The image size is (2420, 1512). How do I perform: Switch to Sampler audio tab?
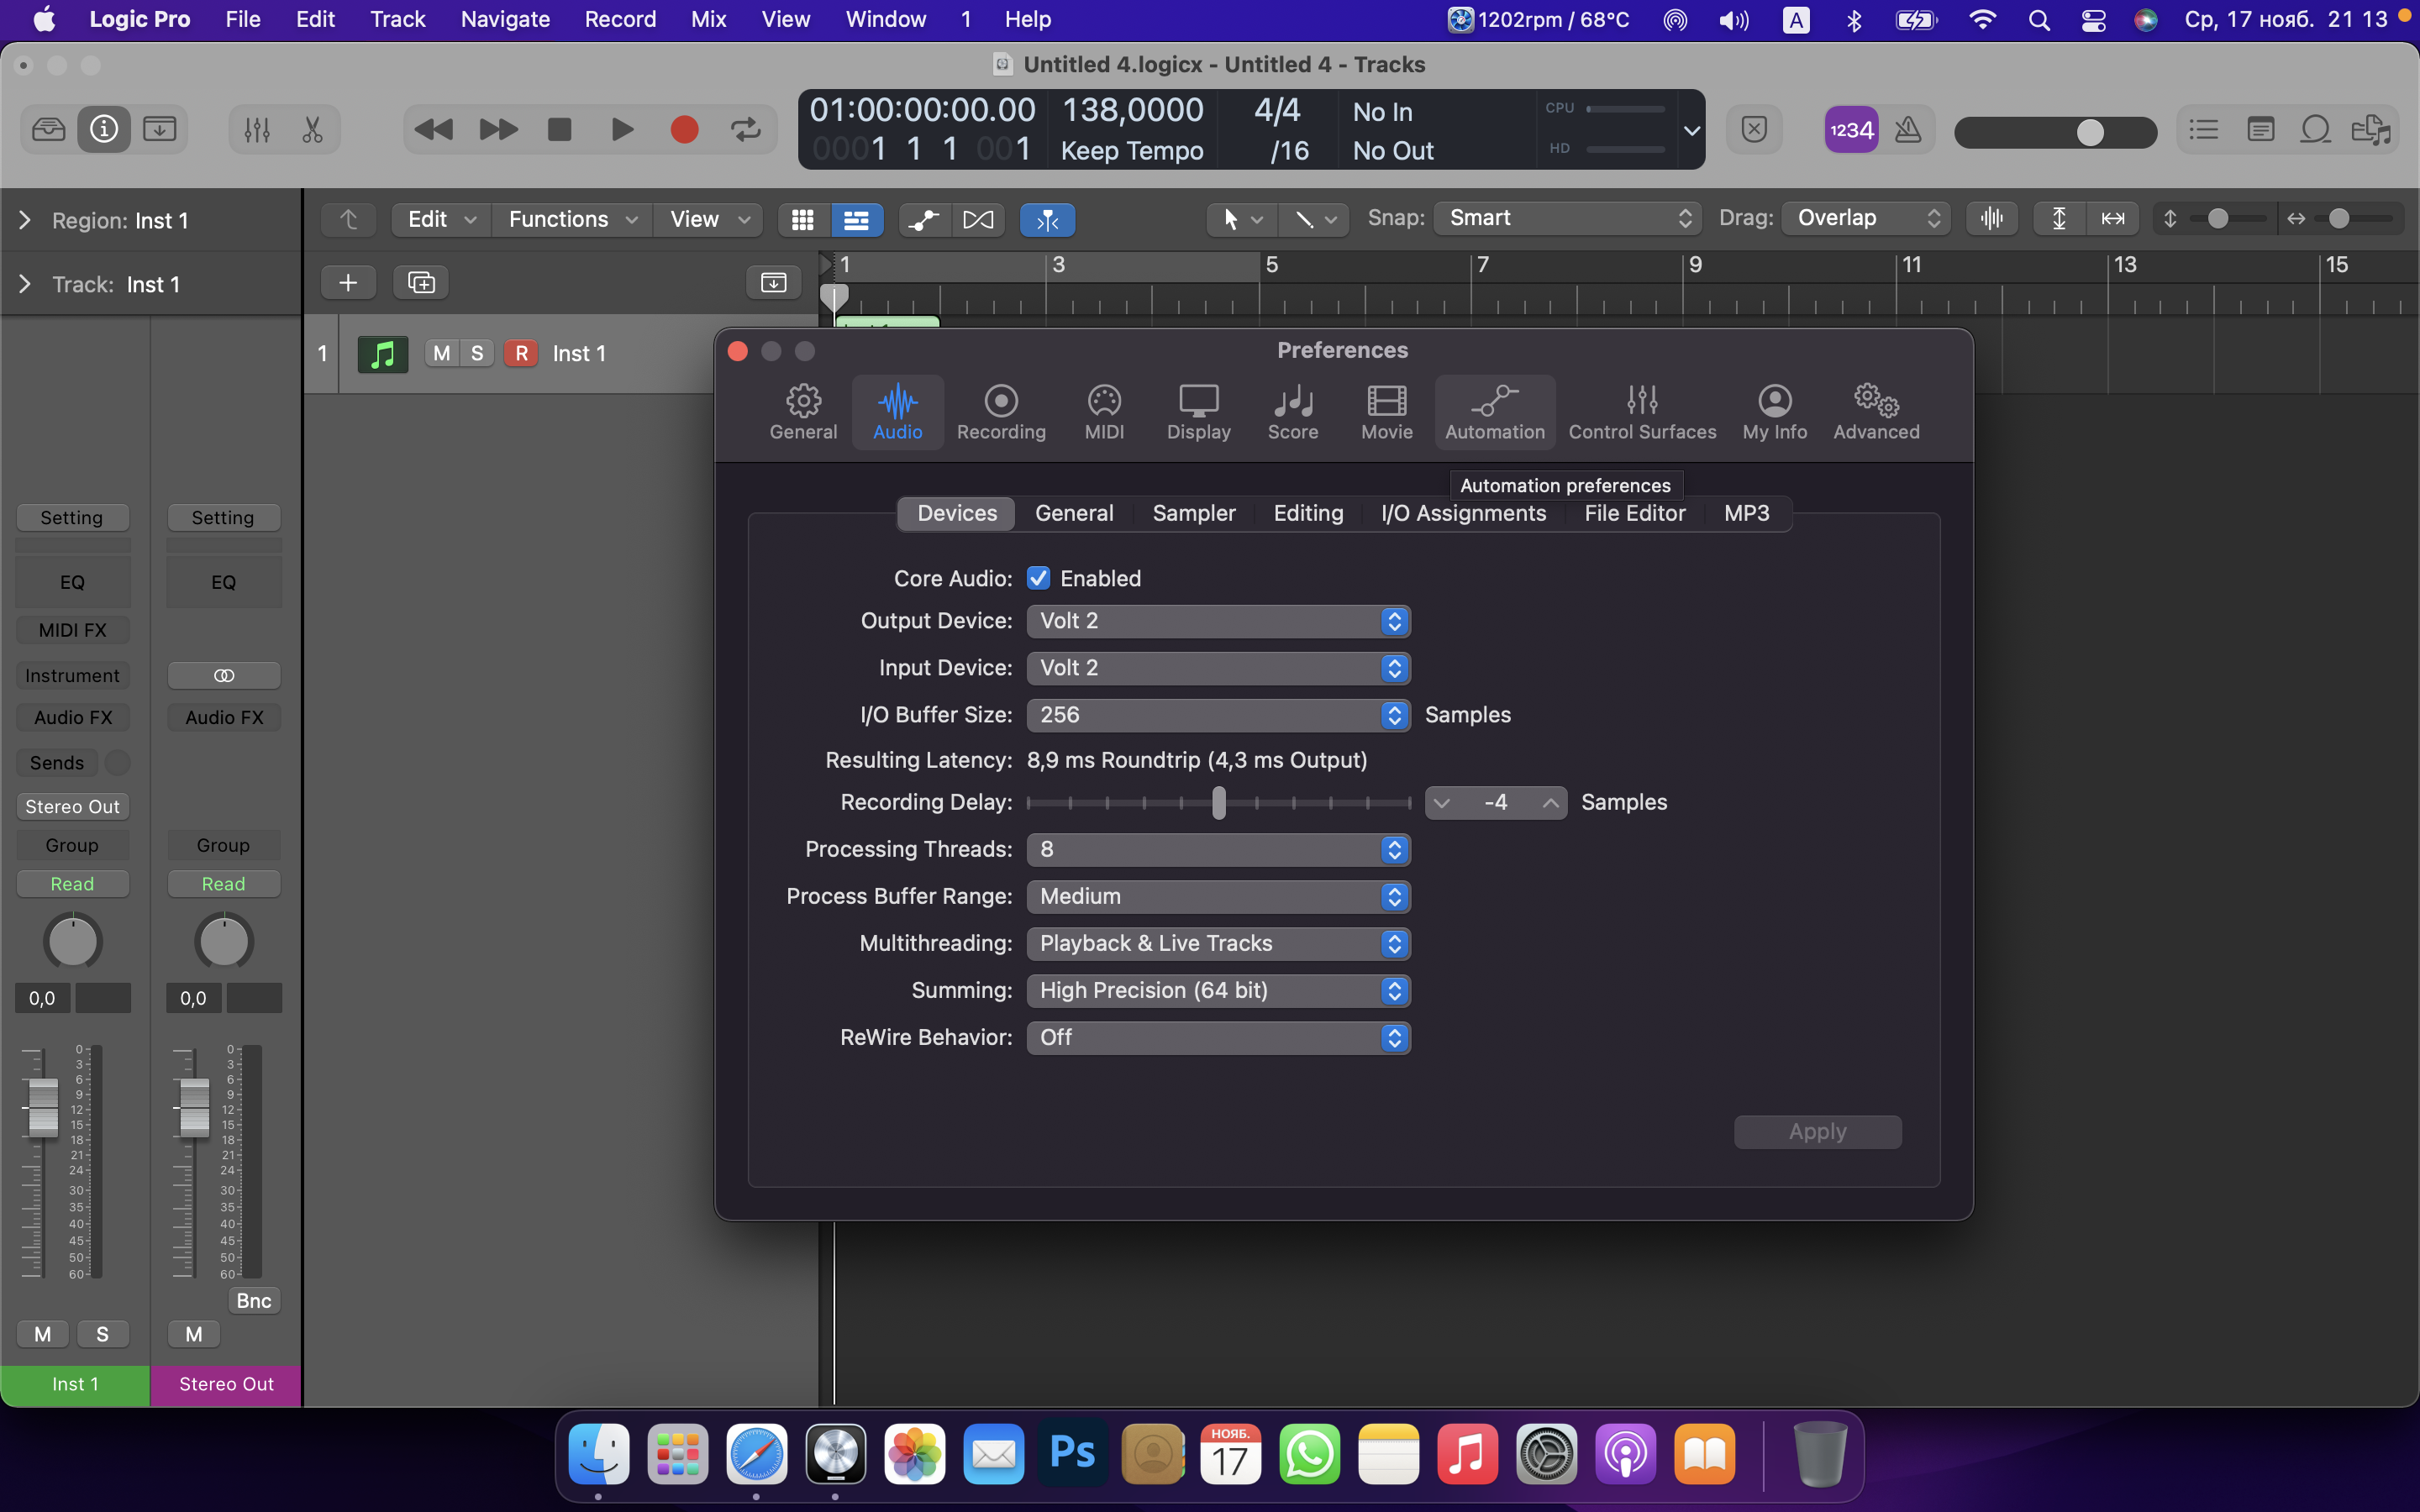click(1193, 513)
